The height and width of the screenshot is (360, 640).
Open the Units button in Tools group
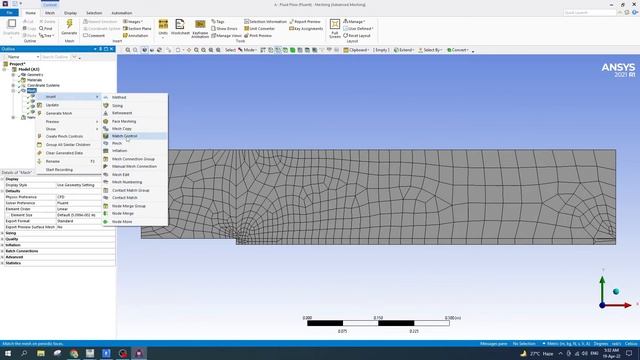click(163, 27)
